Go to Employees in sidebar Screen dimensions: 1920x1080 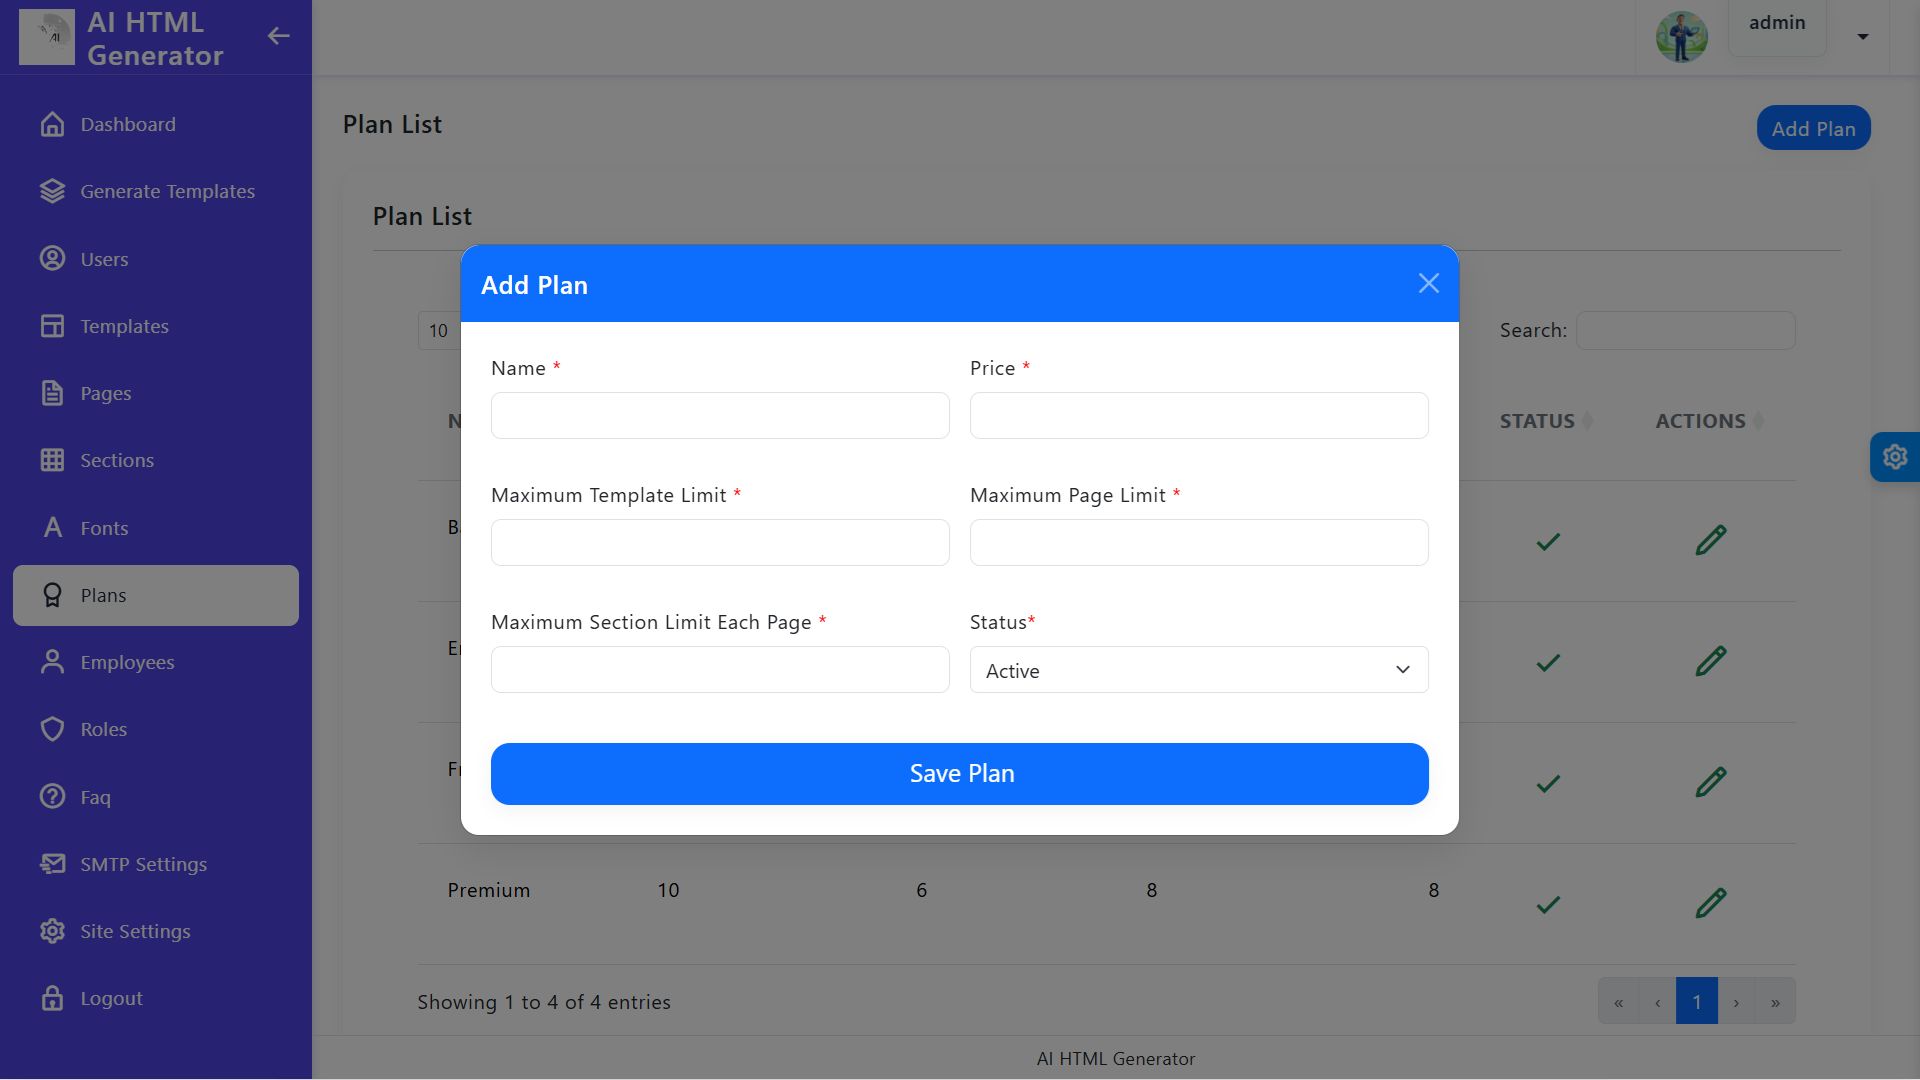(x=127, y=662)
